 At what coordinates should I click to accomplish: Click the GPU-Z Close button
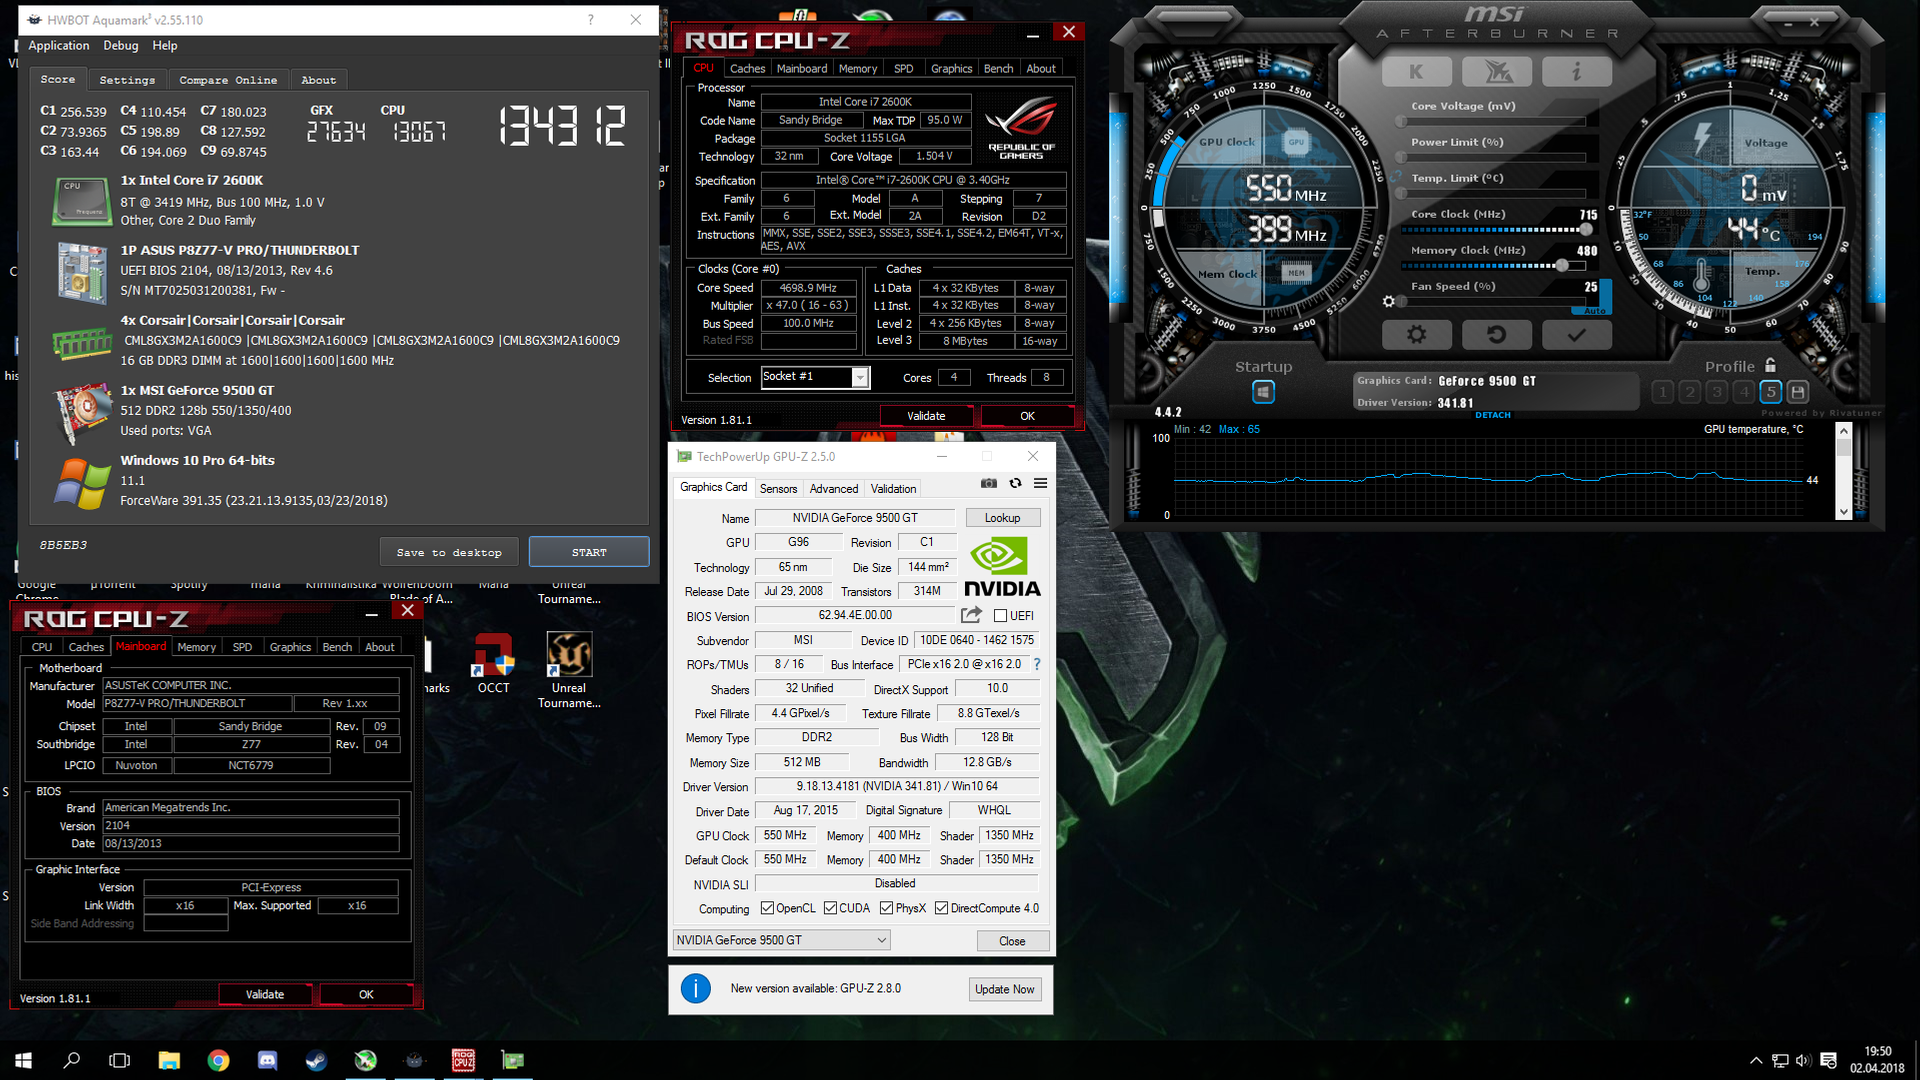pyautogui.click(x=1012, y=941)
